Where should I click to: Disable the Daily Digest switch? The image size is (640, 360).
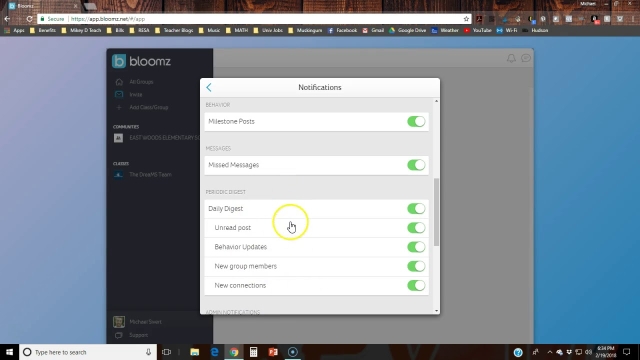[x=416, y=209]
